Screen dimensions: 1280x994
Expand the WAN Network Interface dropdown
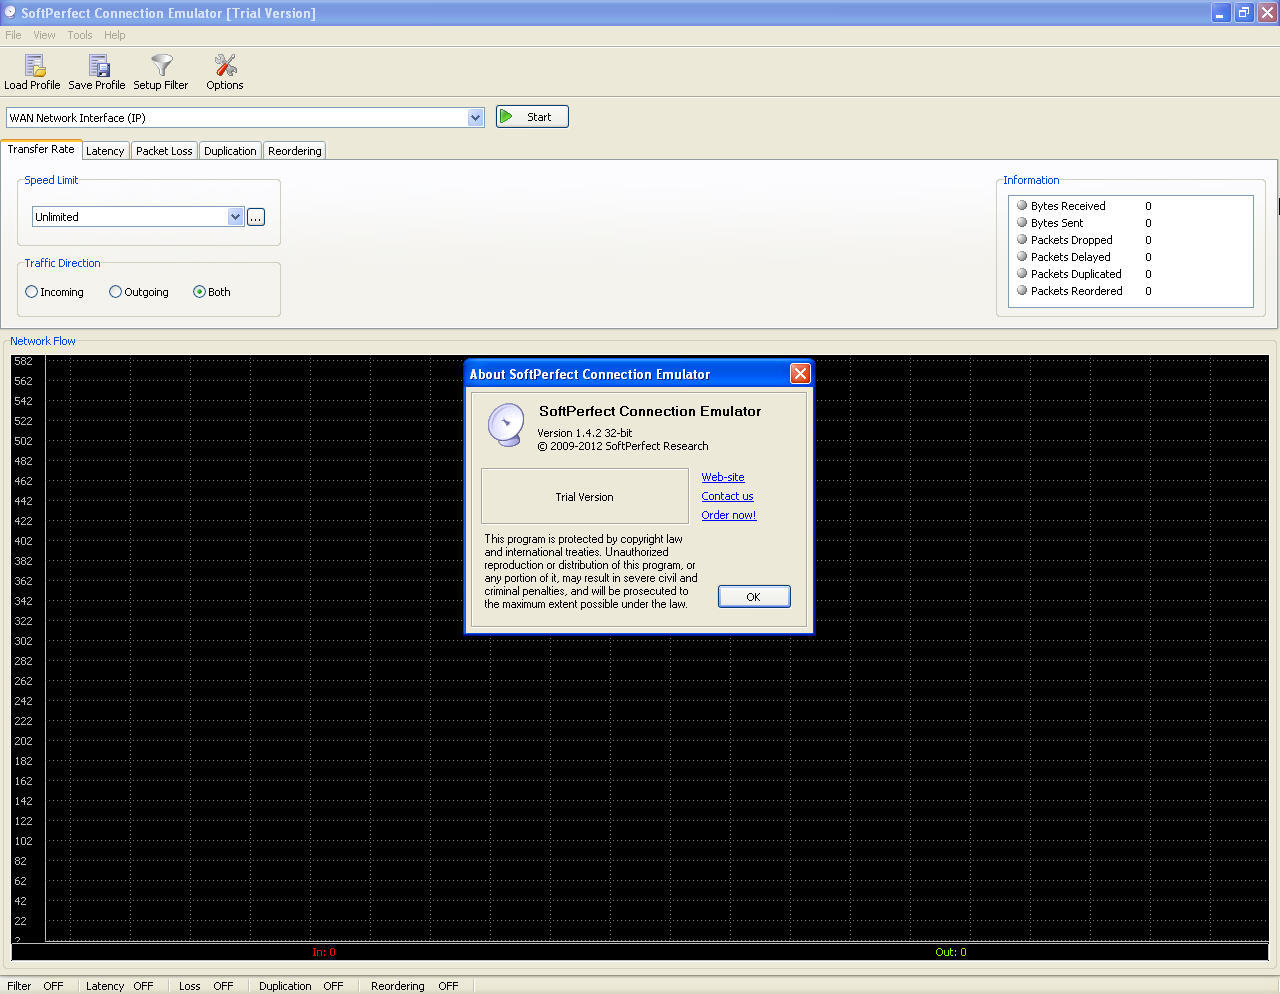475,118
